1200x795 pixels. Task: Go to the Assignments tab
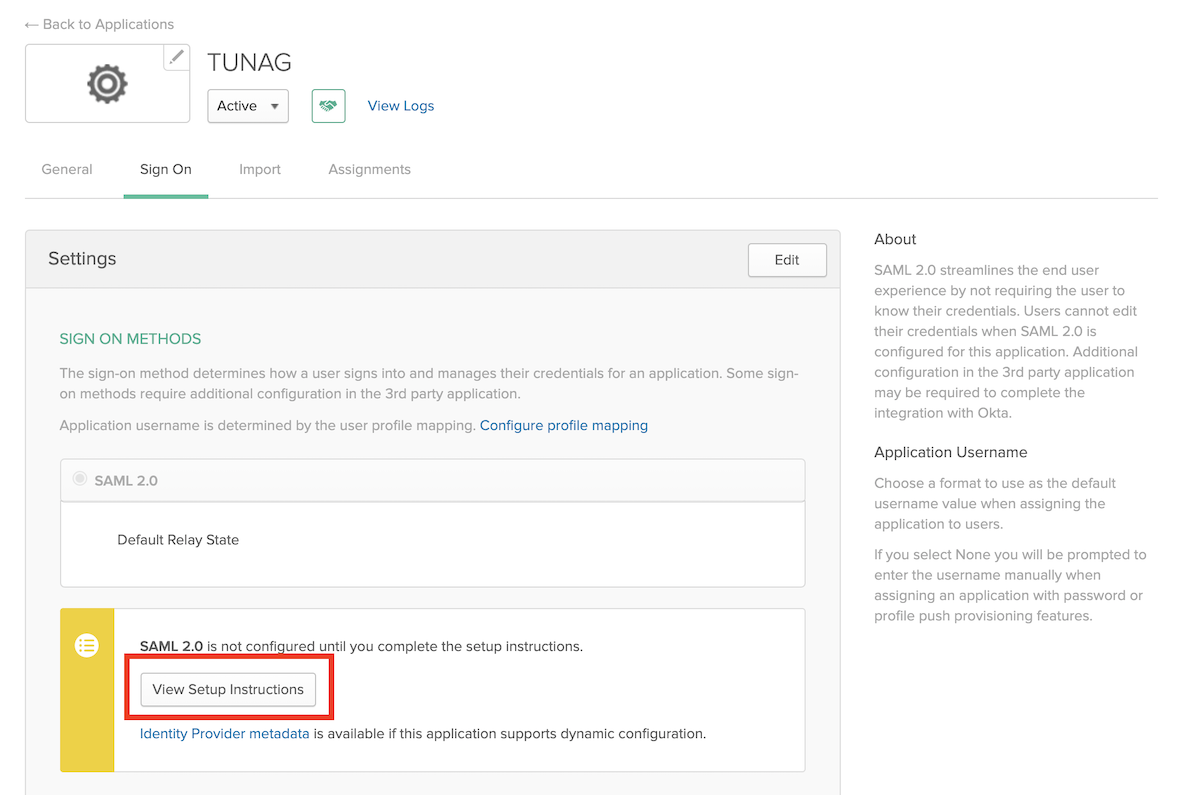tap(369, 169)
